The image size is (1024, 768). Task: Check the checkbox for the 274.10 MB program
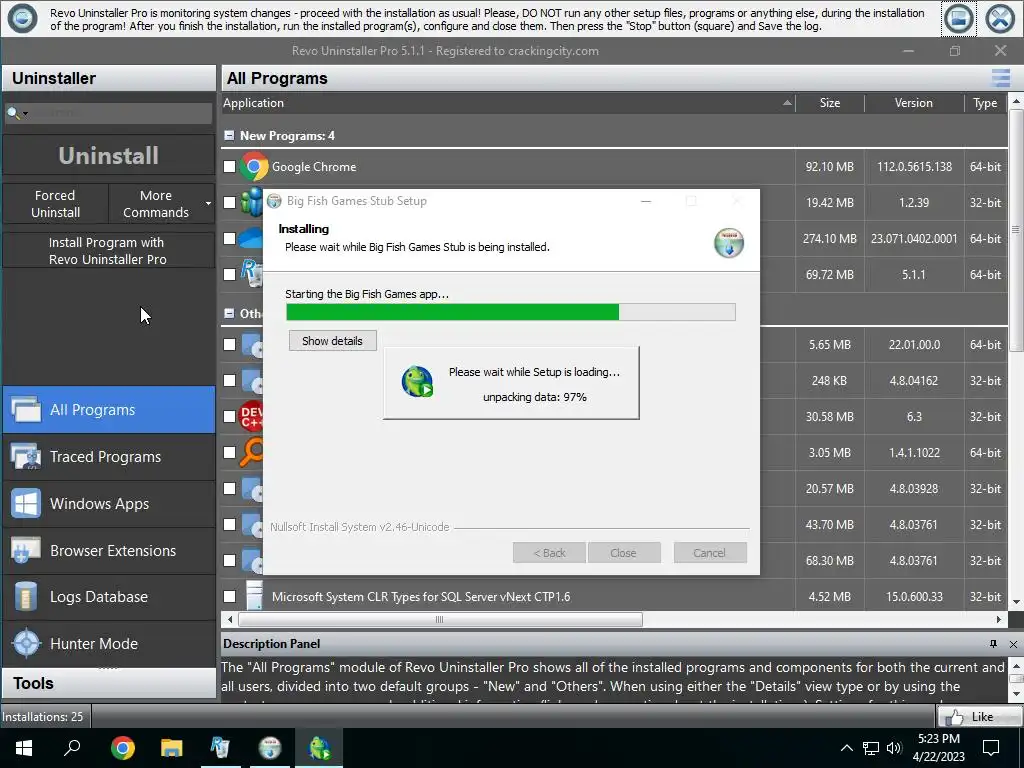click(229, 238)
